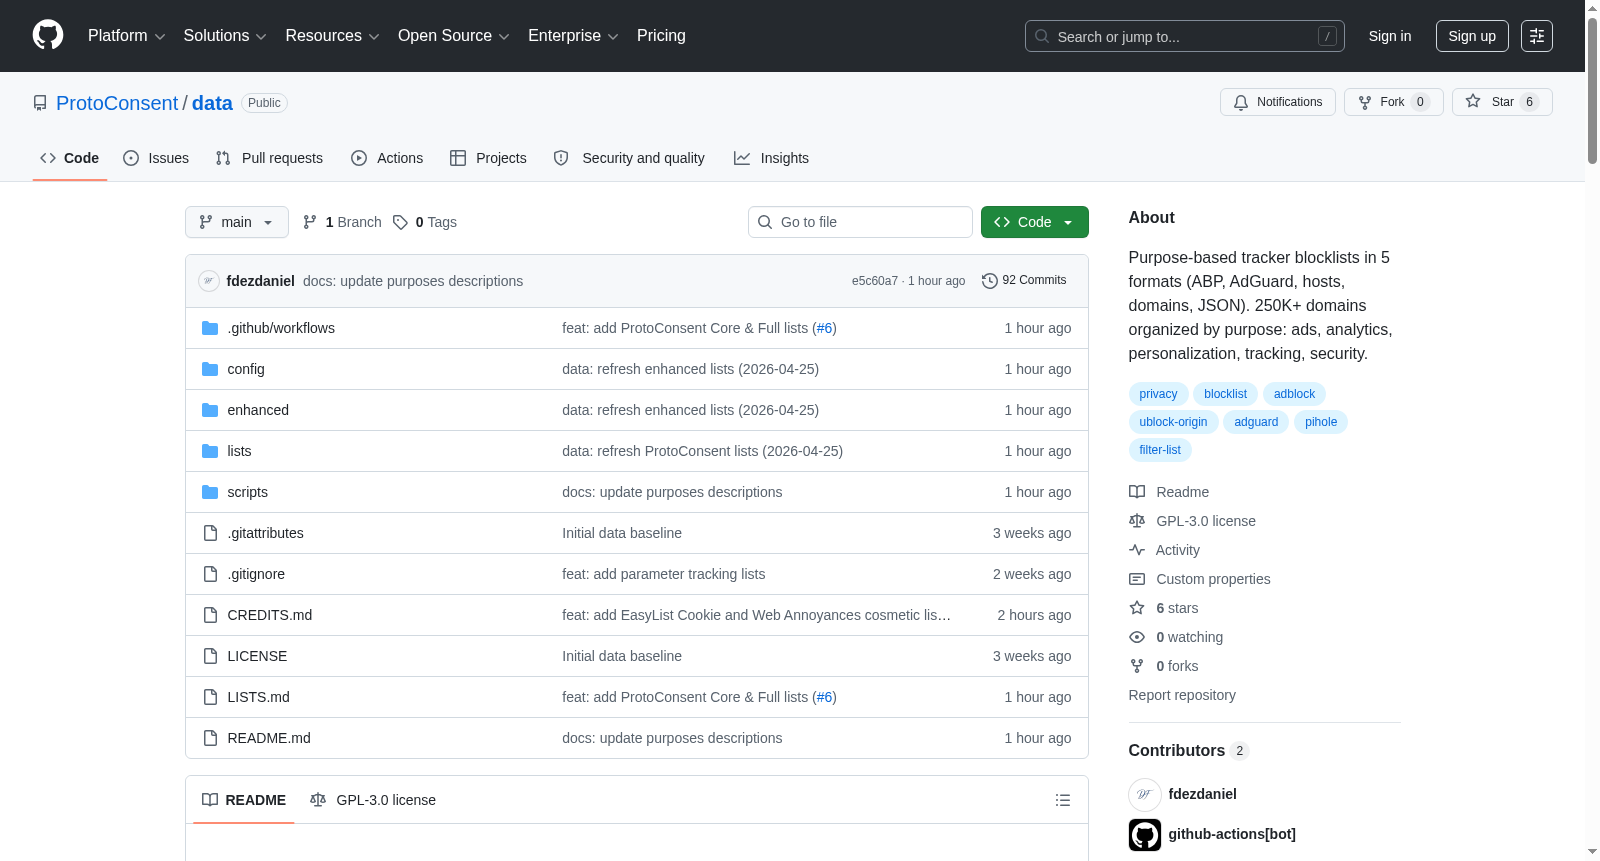Click the star icon next to 6 stars

pyautogui.click(x=1137, y=608)
